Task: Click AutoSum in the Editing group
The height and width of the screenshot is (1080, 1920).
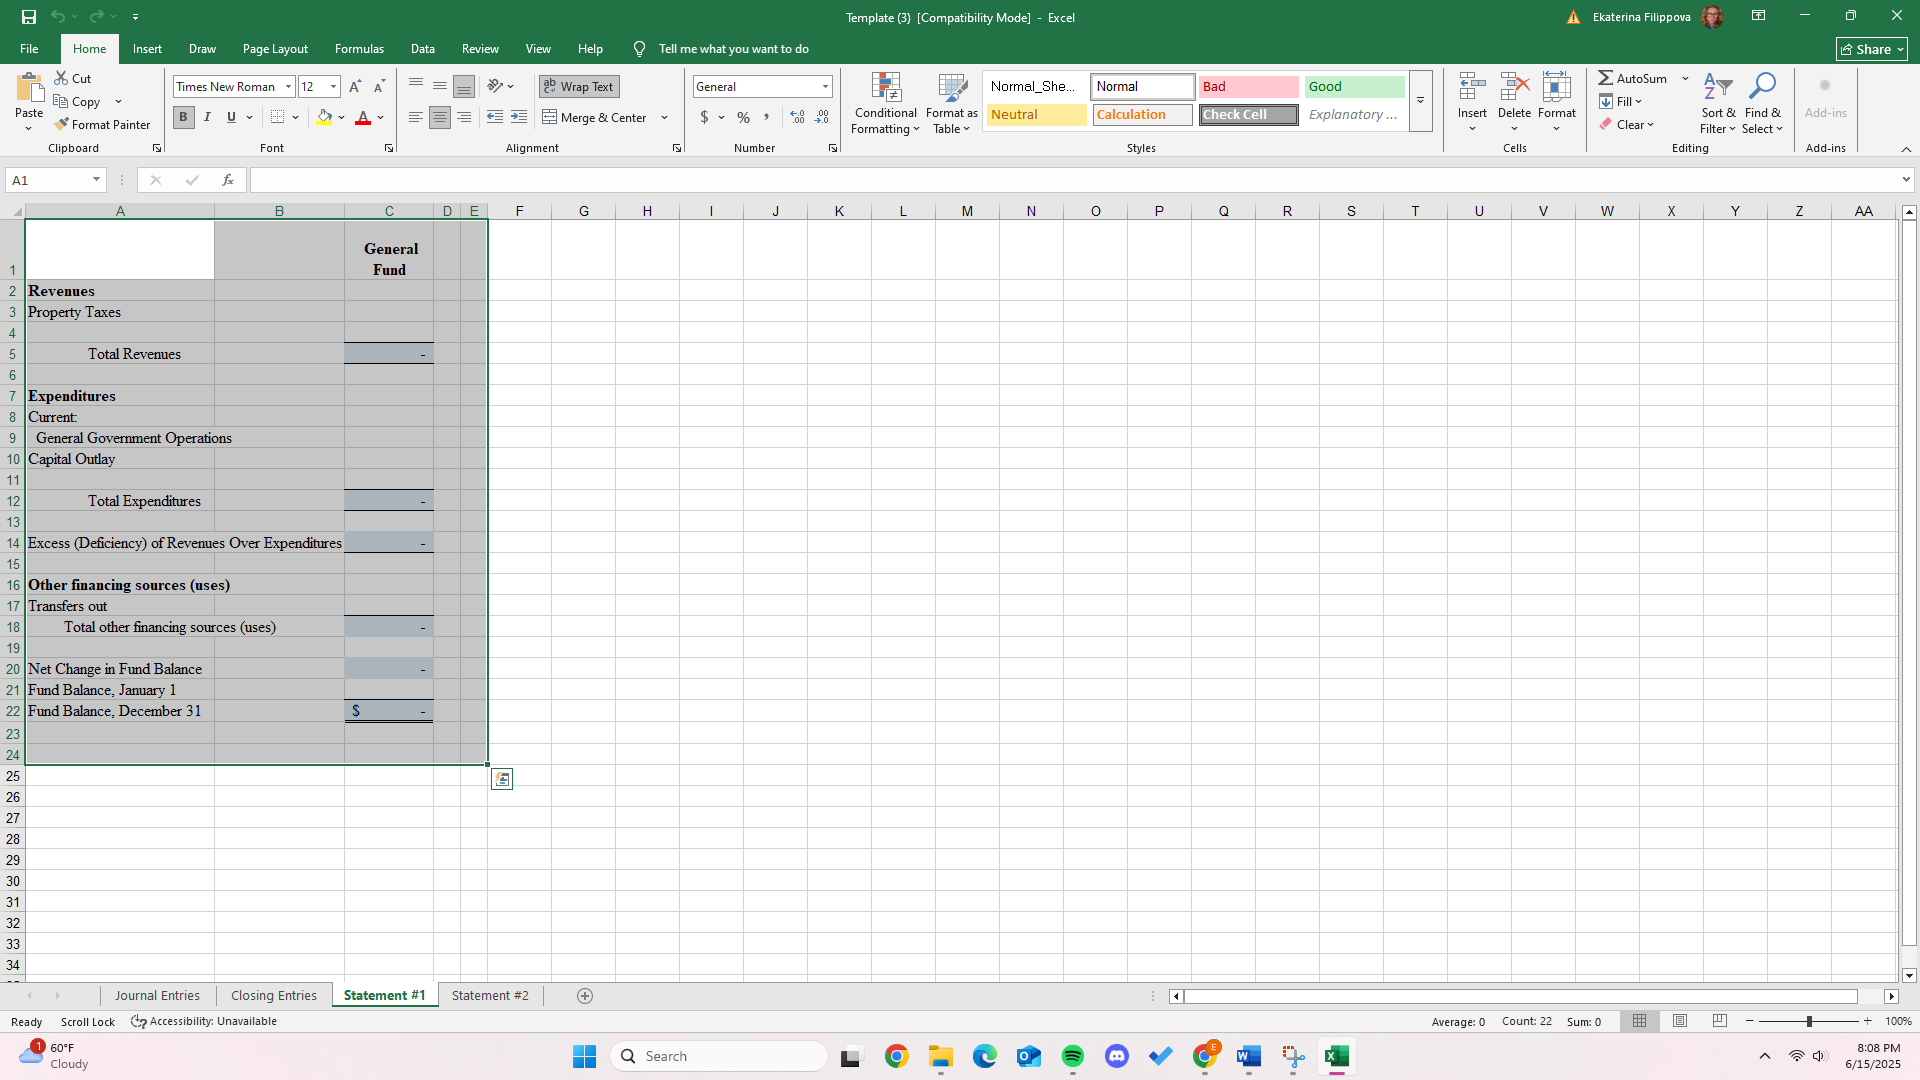Action: coord(1637,77)
